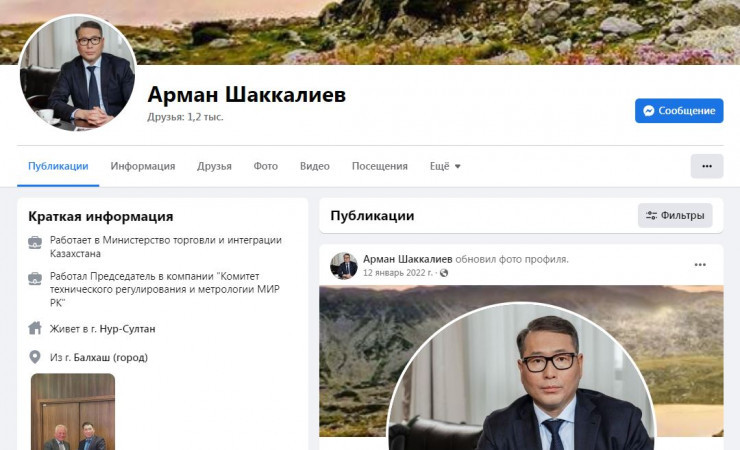This screenshot has width=740, height=450.
Task: Open the featured photo thumbnail in Краткая информация
Action: point(73,412)
